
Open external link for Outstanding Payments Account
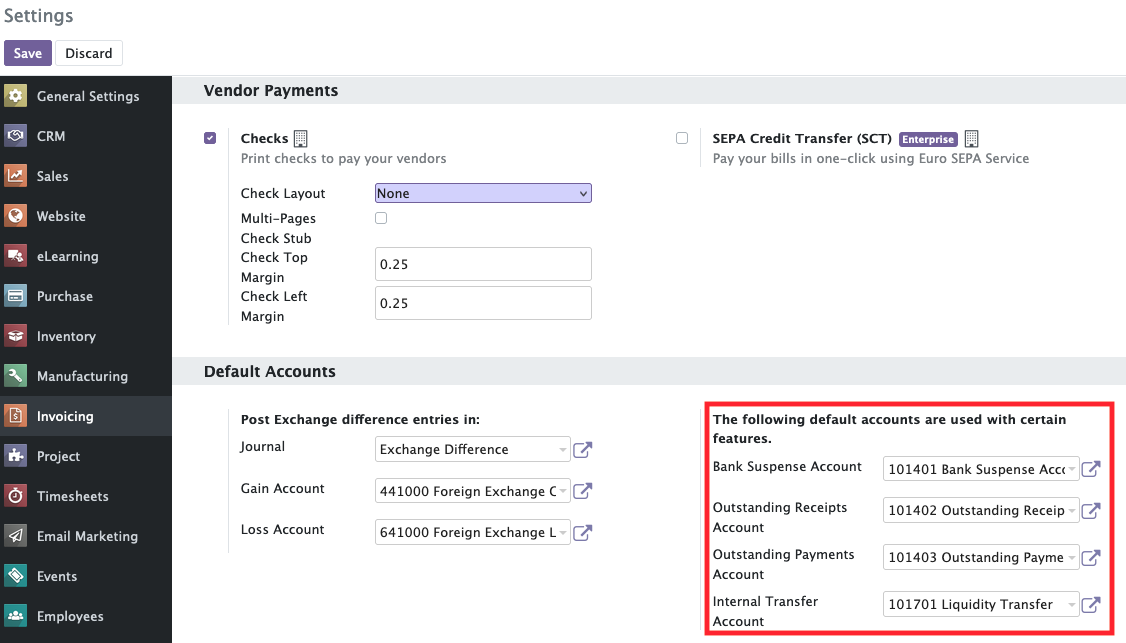point(1091,558)
